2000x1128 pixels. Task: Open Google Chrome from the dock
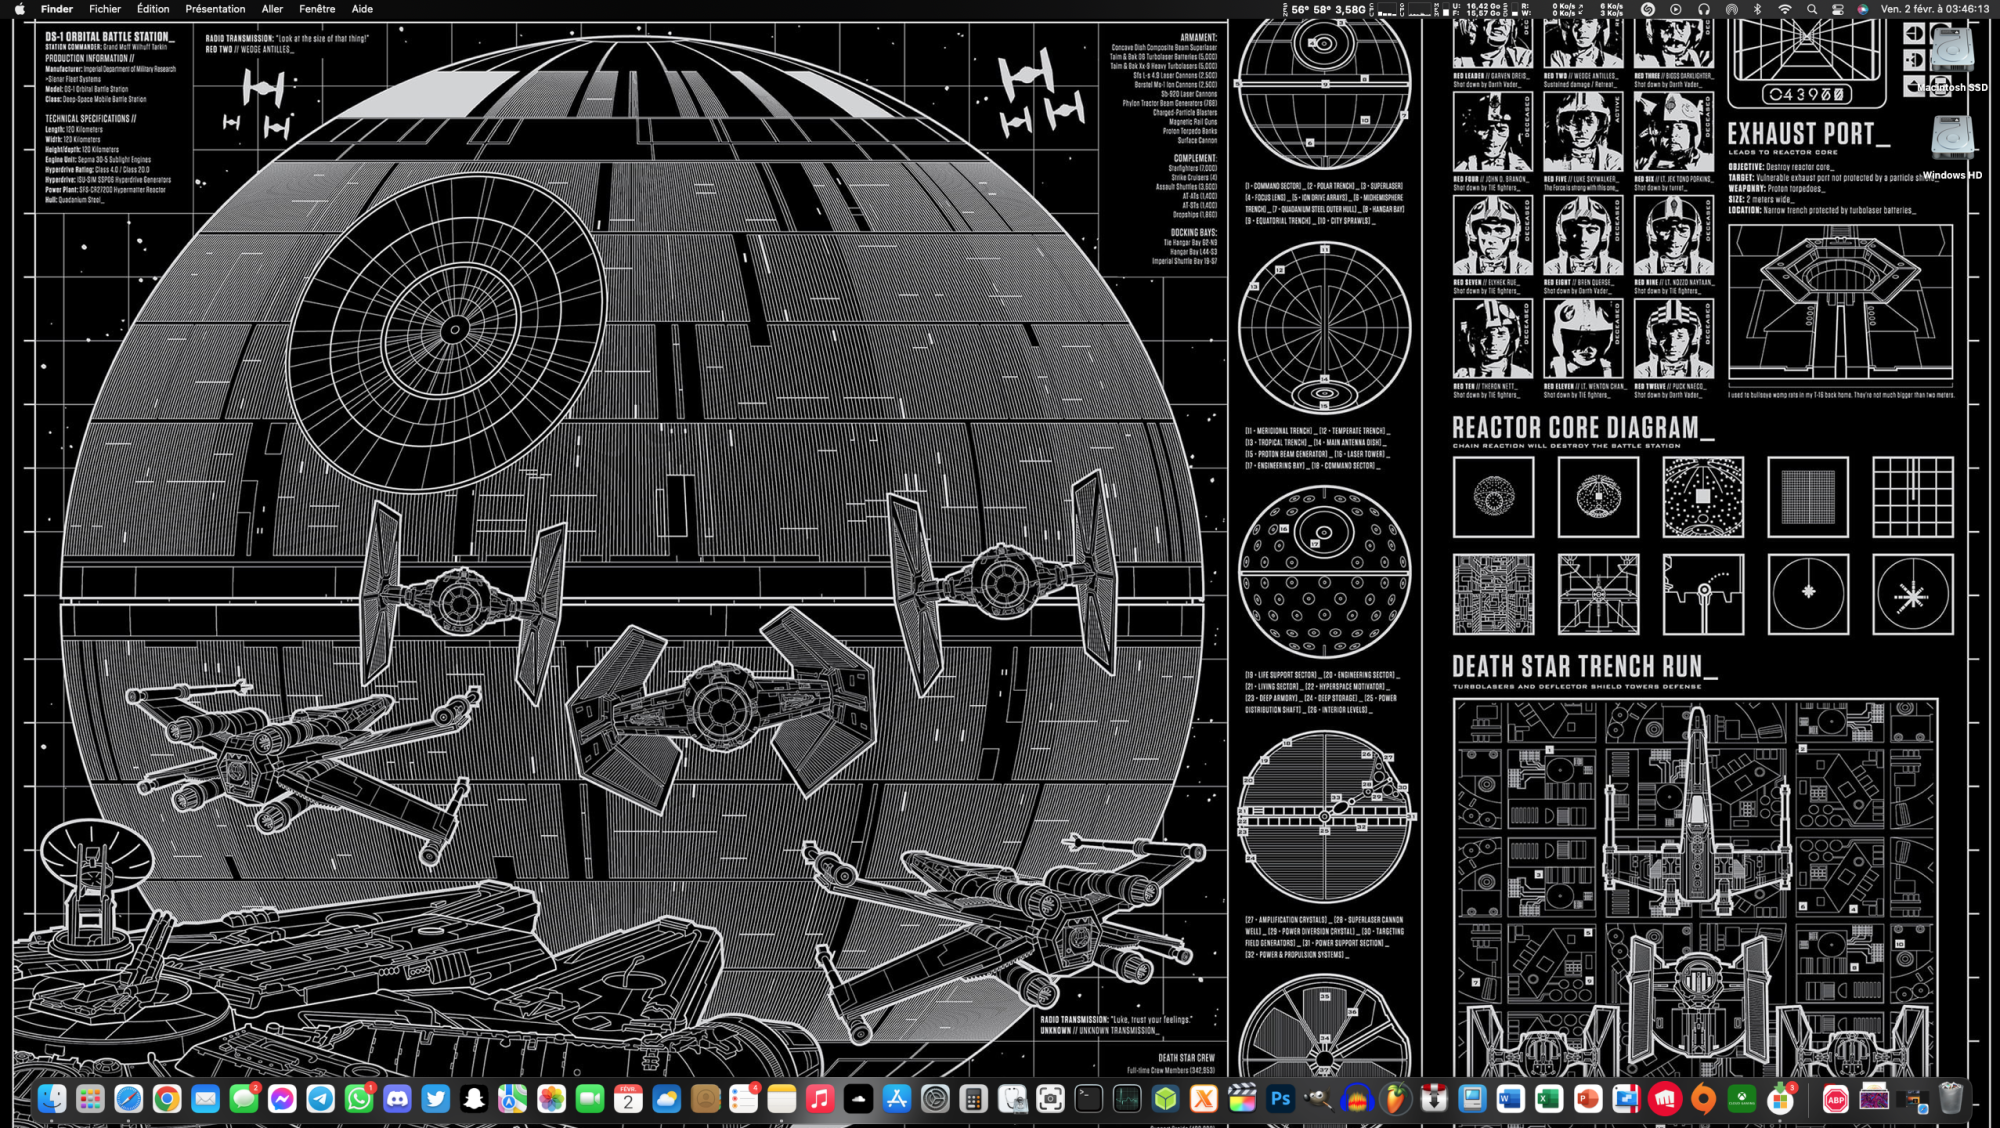pos(167,1100)
